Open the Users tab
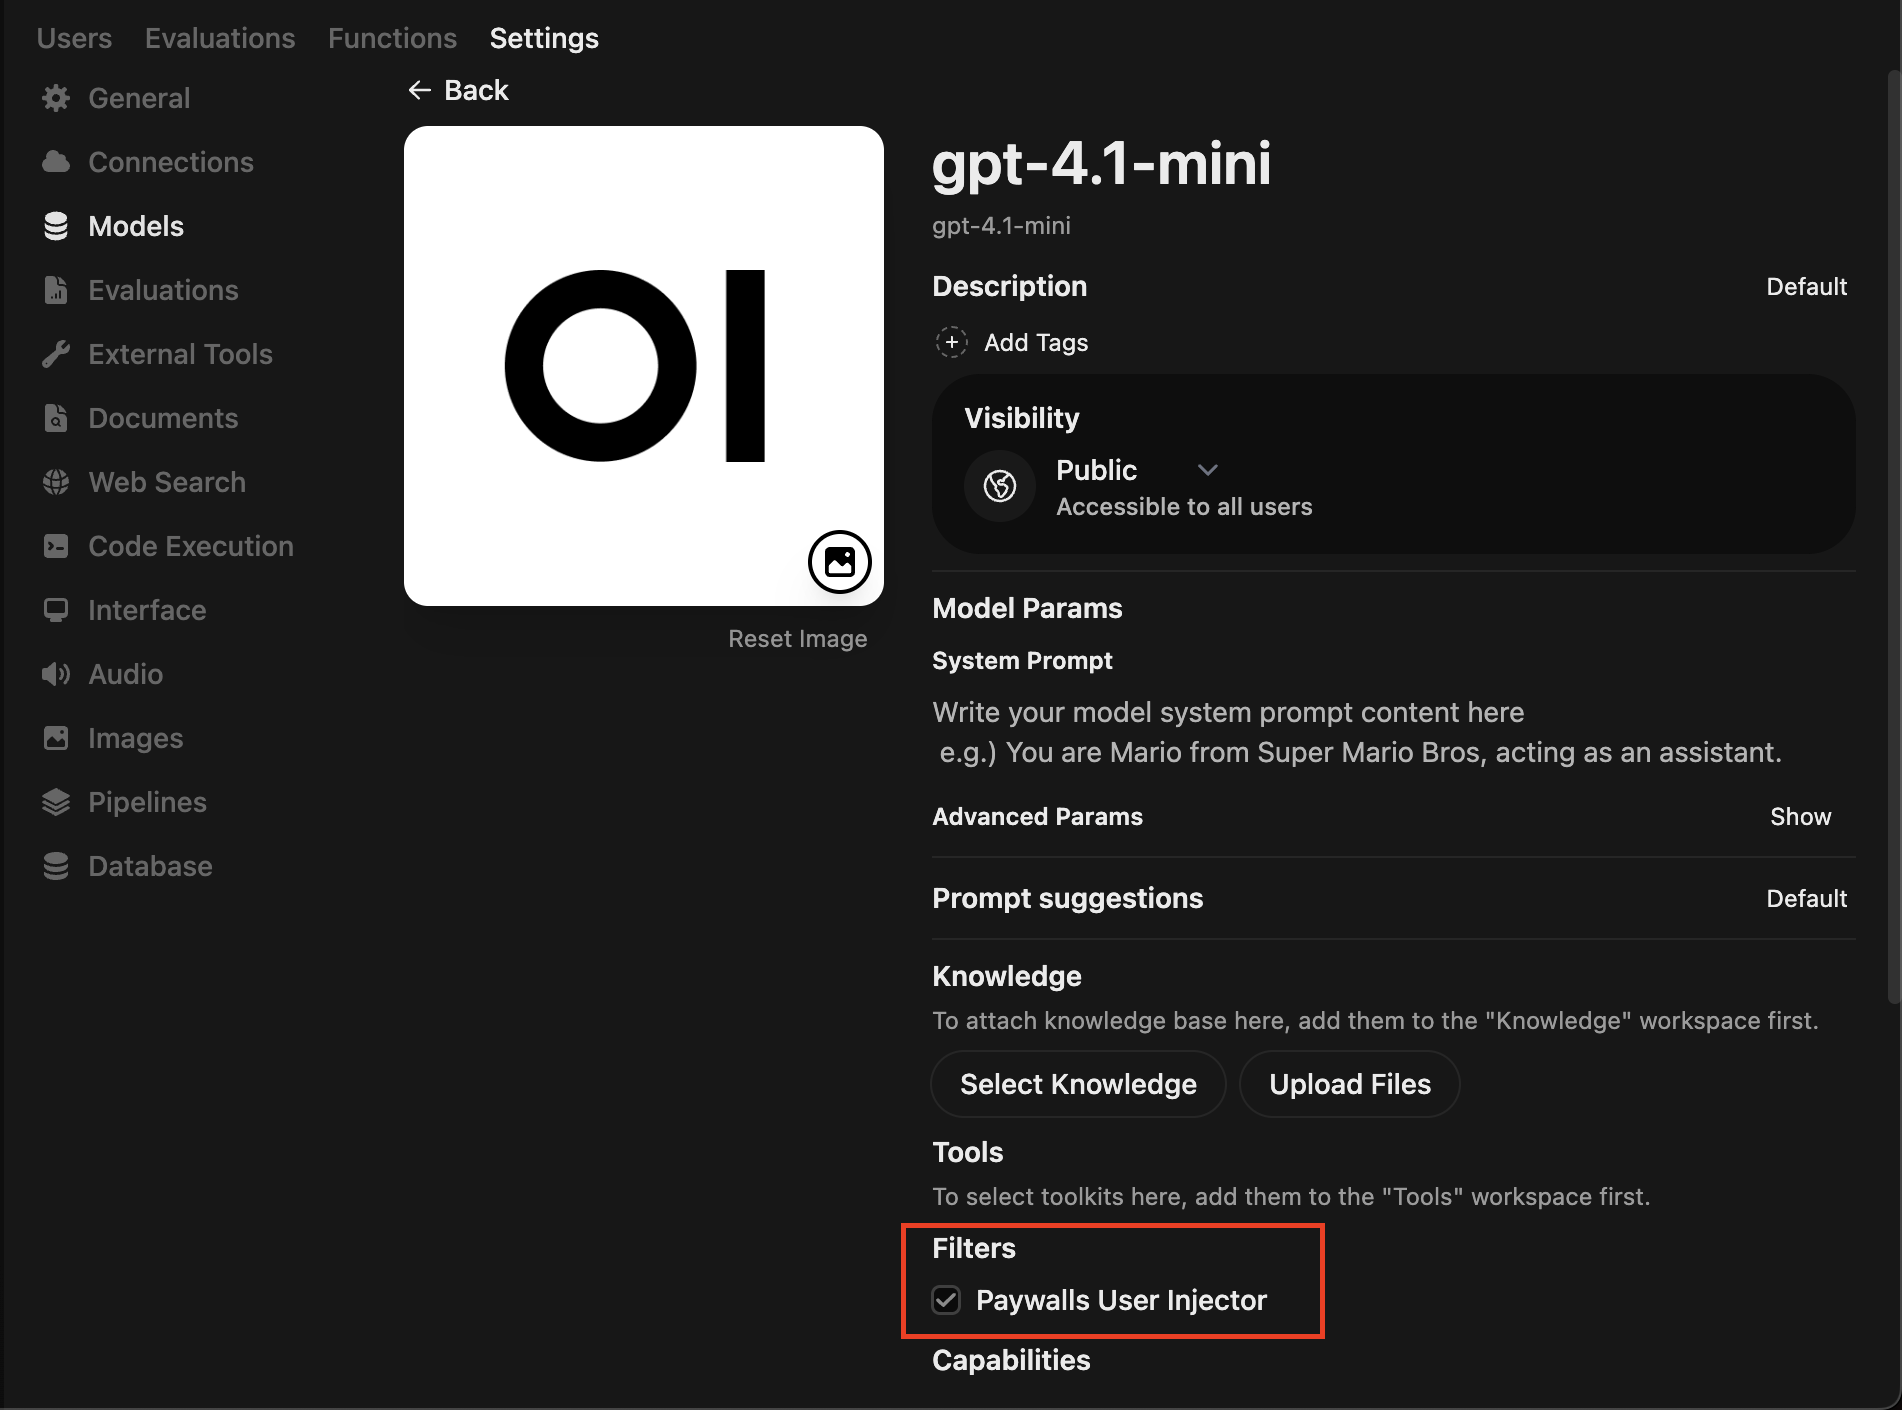The image size is (1902, 1410). coord(74,38)
